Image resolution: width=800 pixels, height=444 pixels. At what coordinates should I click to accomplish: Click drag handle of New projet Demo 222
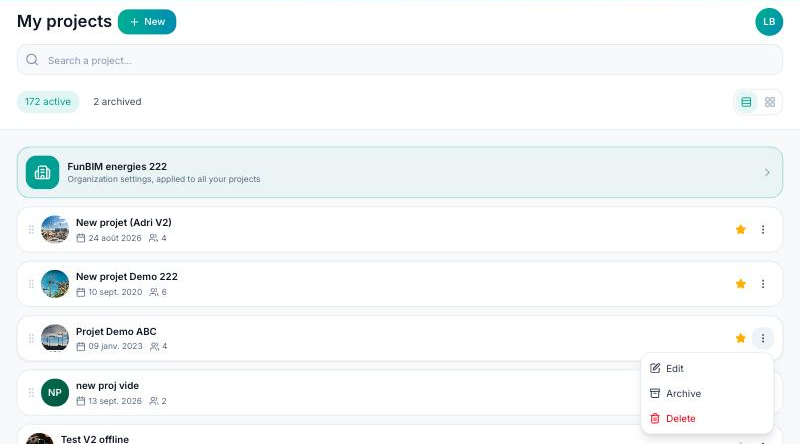pos(31,284)
